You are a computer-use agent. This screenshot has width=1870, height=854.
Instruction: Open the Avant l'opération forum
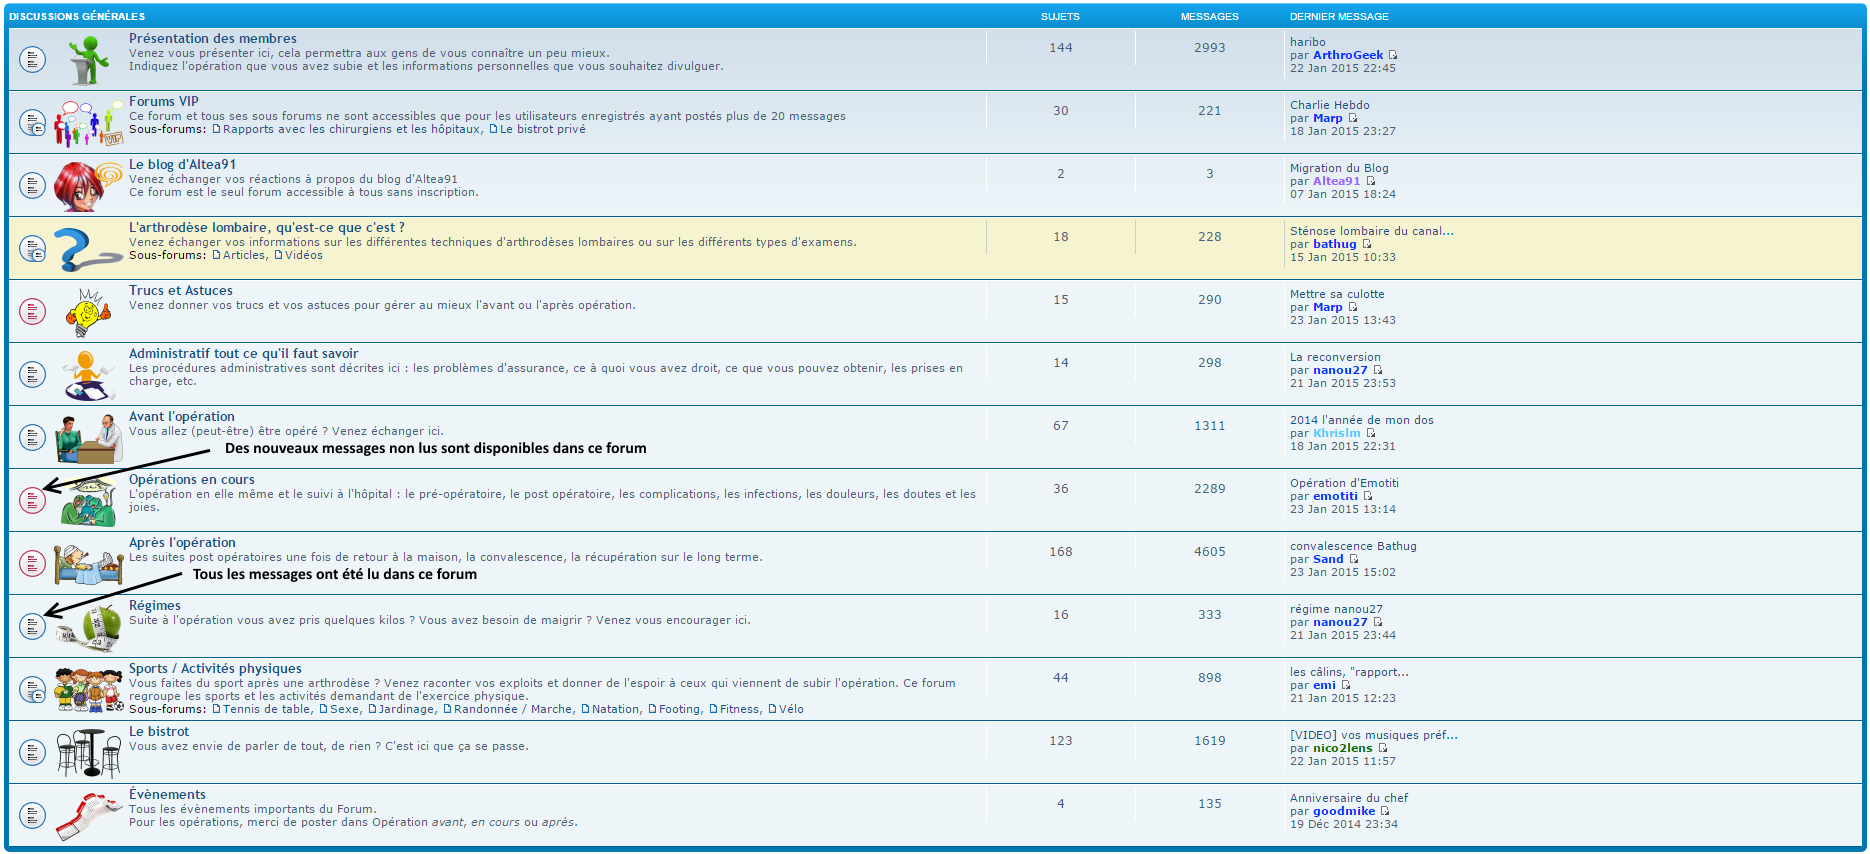click(182, 417)
